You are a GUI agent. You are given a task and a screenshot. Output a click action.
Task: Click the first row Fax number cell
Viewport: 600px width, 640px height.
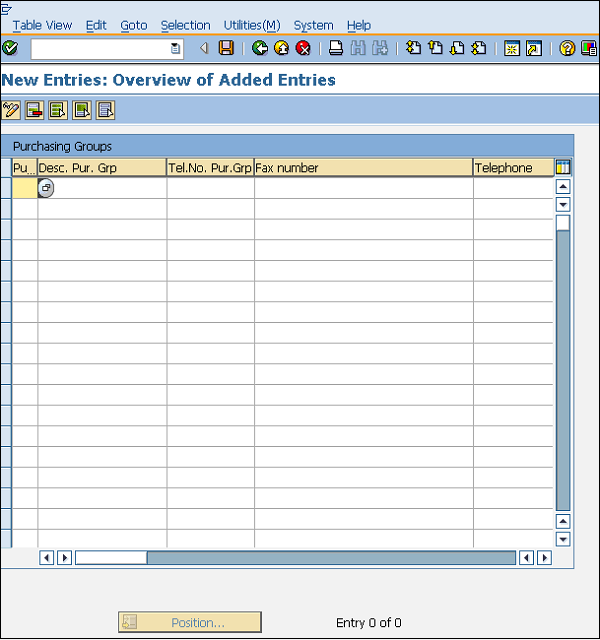[363, 188]
